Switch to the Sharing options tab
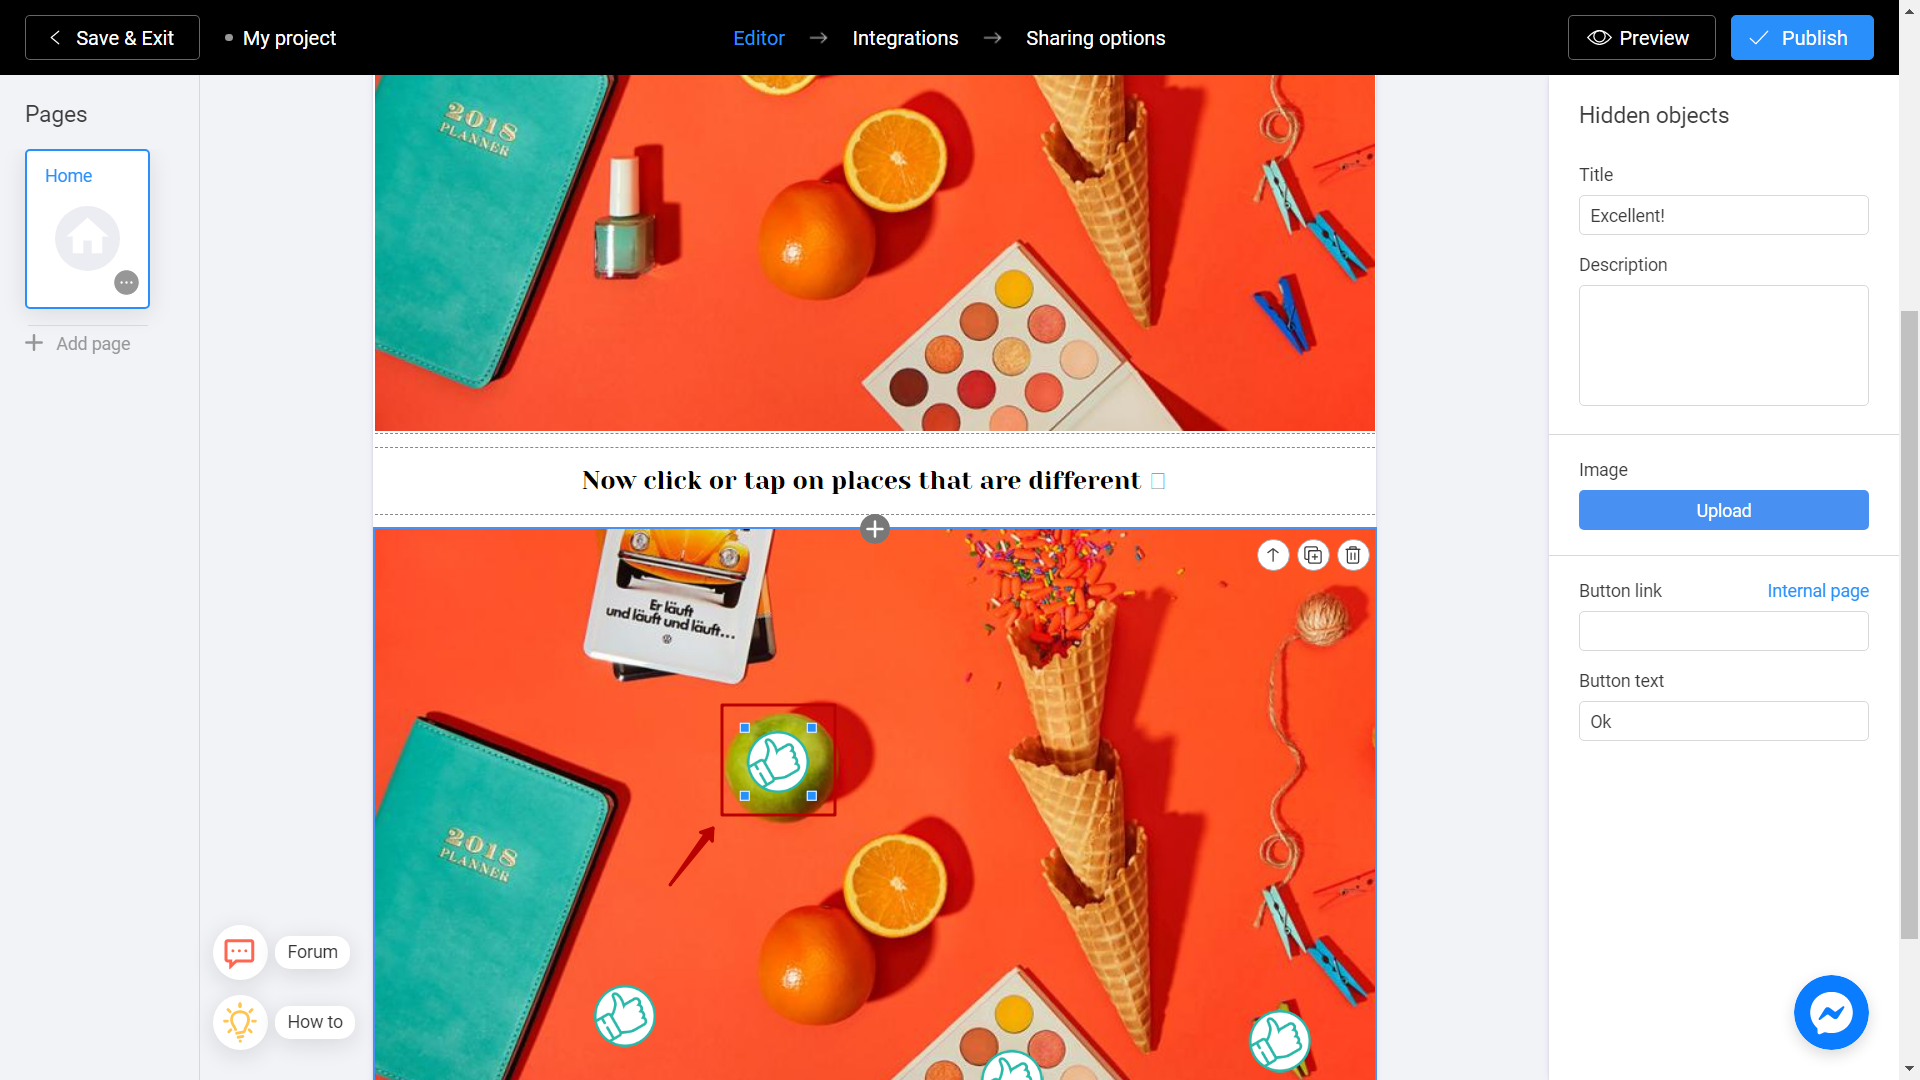The height and width of the screenshot is (1080, 1920). pyautogui.click(x=1097, y=37)
